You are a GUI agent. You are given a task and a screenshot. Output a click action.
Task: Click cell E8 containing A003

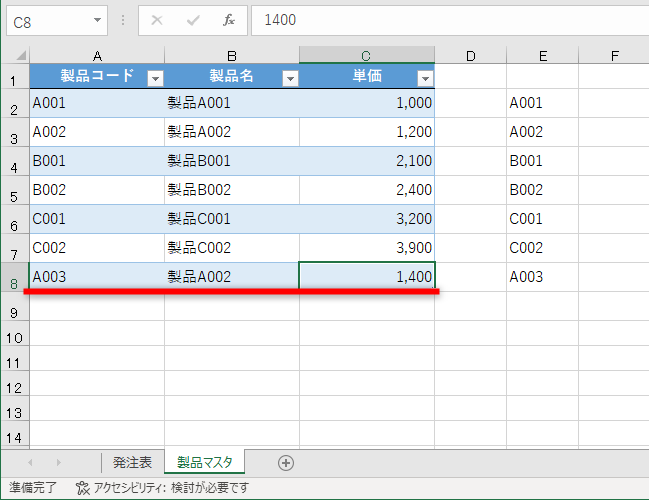click(x=543, y=277)
